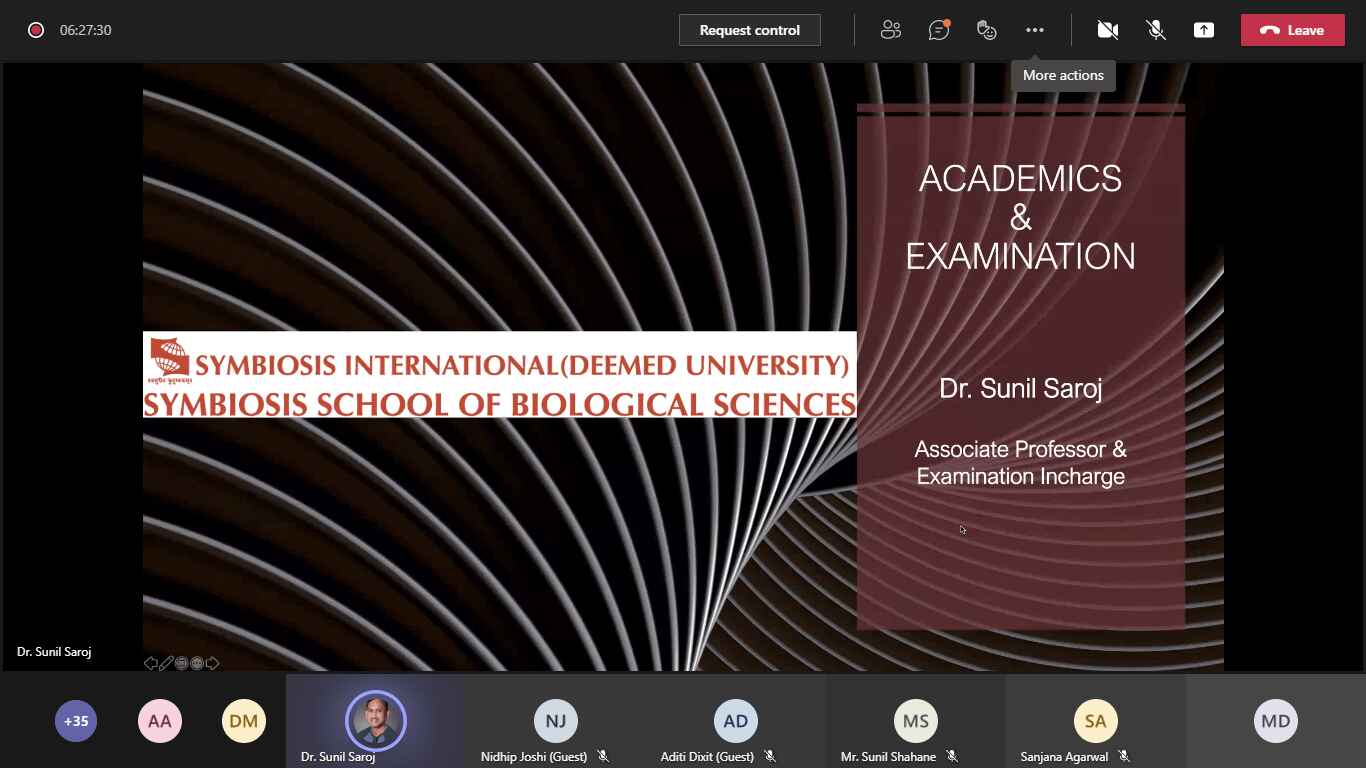This screenshot has height=768, width=1366.
Task: Unmute the microphone
Action: [1155, 30]
